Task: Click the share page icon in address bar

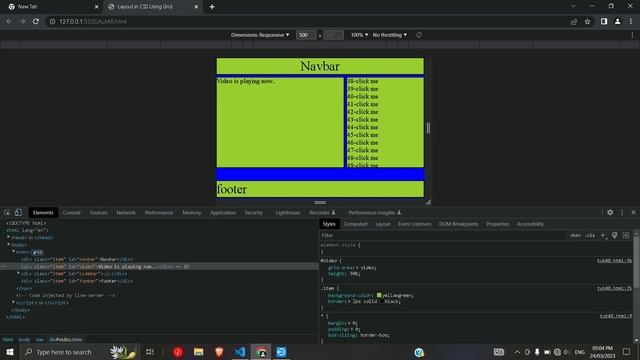Action: point(574,21)
